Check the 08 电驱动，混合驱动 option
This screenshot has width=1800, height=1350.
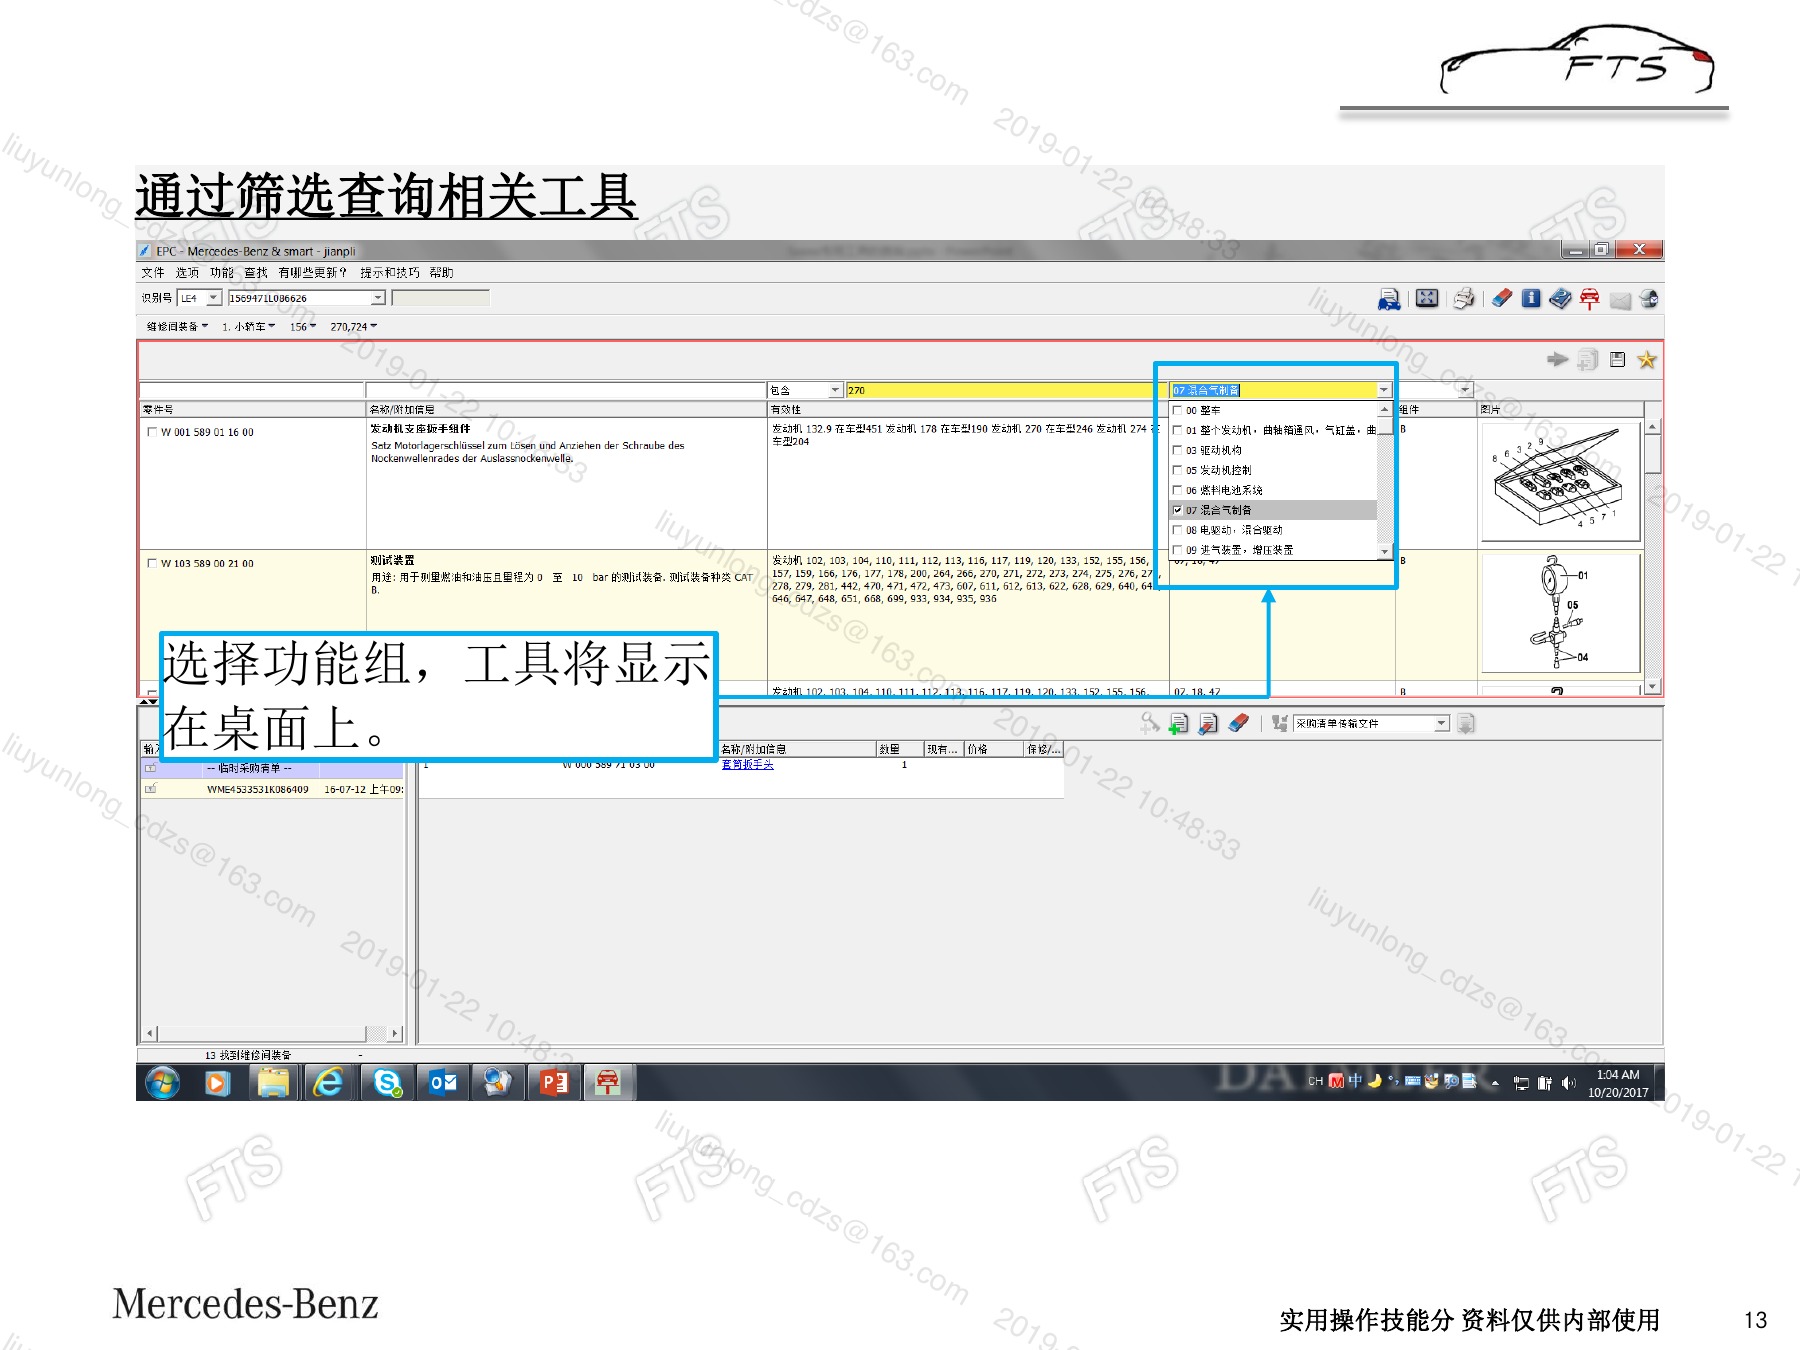1178,530
